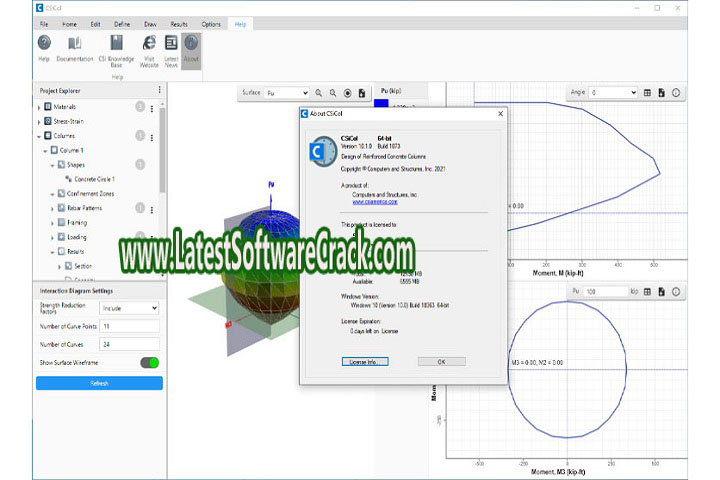Click the first magnifier icon beside Surface
Screen dimensions: 720x480
click(319, 93)
